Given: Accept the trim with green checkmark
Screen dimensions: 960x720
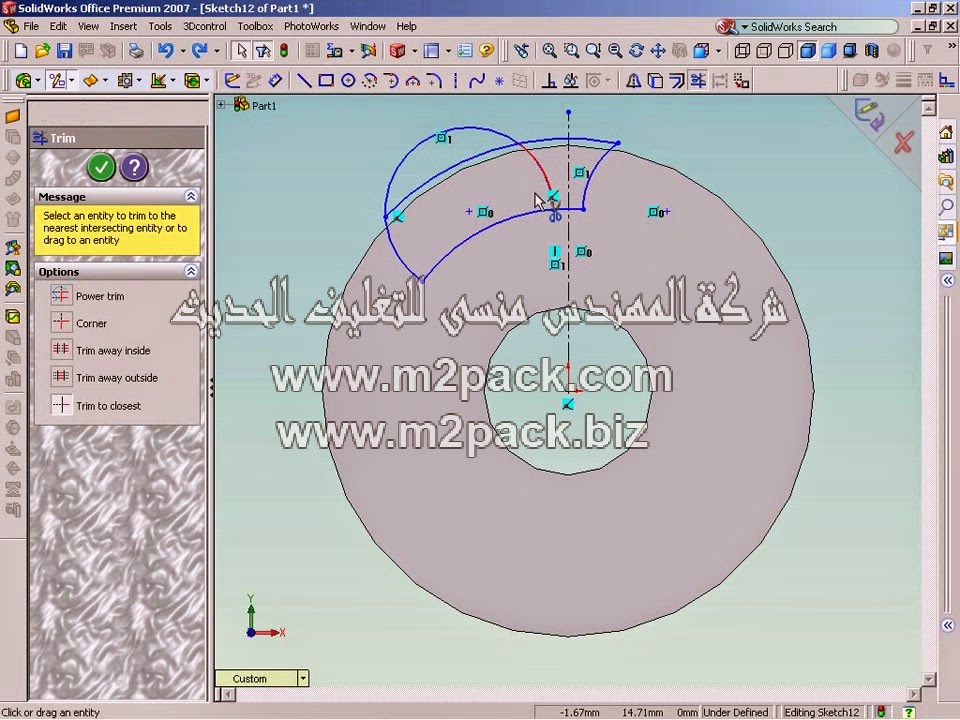Looking at the screenshot, I should pyautogui.click(x=101, y=167).
